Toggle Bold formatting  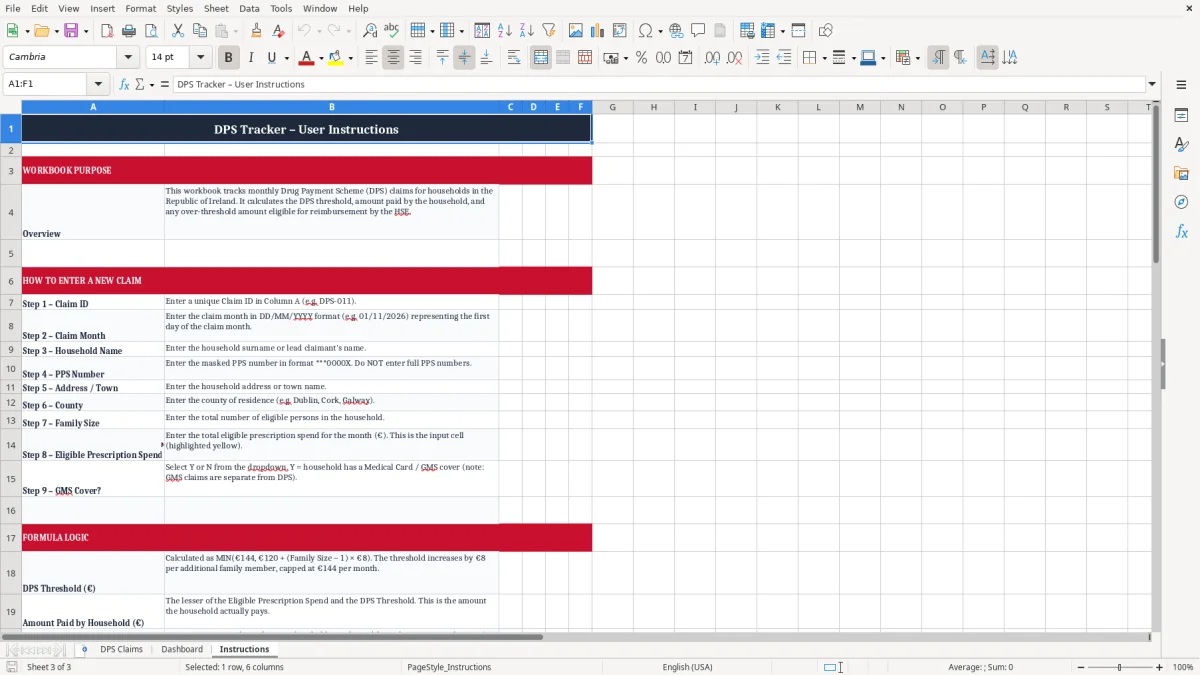[228, 58]
